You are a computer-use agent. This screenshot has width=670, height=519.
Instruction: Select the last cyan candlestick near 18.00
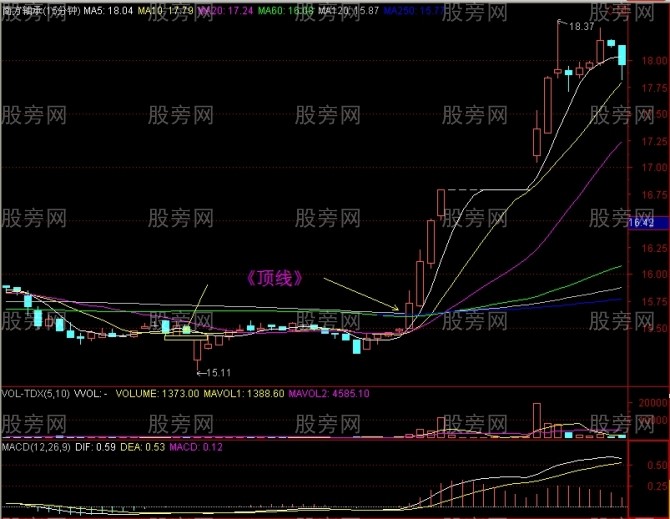pos(622,56)
